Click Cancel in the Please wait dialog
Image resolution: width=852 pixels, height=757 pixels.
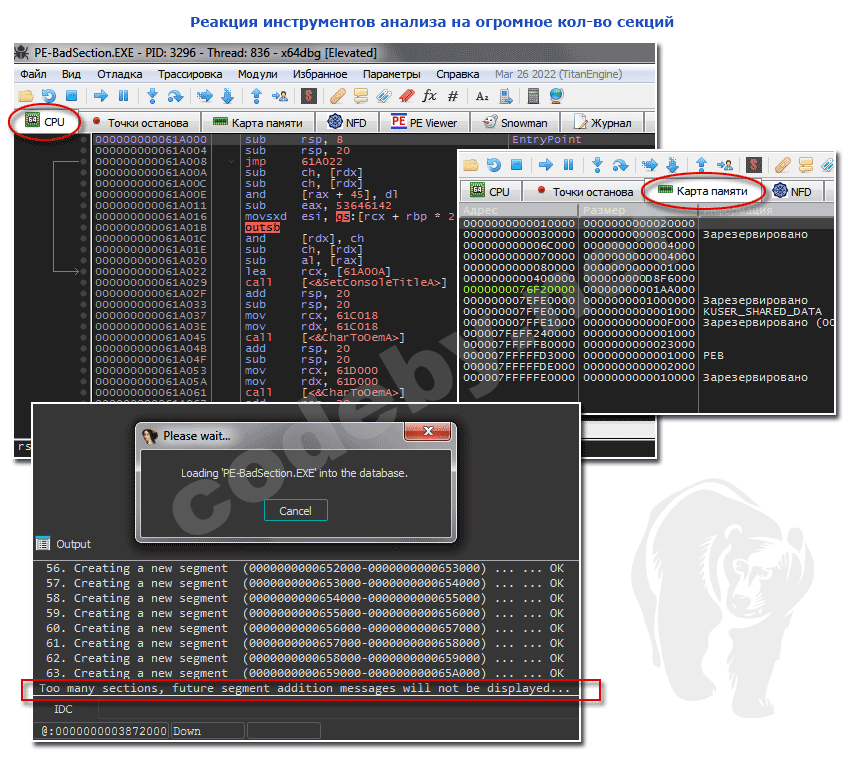(295, 510)
